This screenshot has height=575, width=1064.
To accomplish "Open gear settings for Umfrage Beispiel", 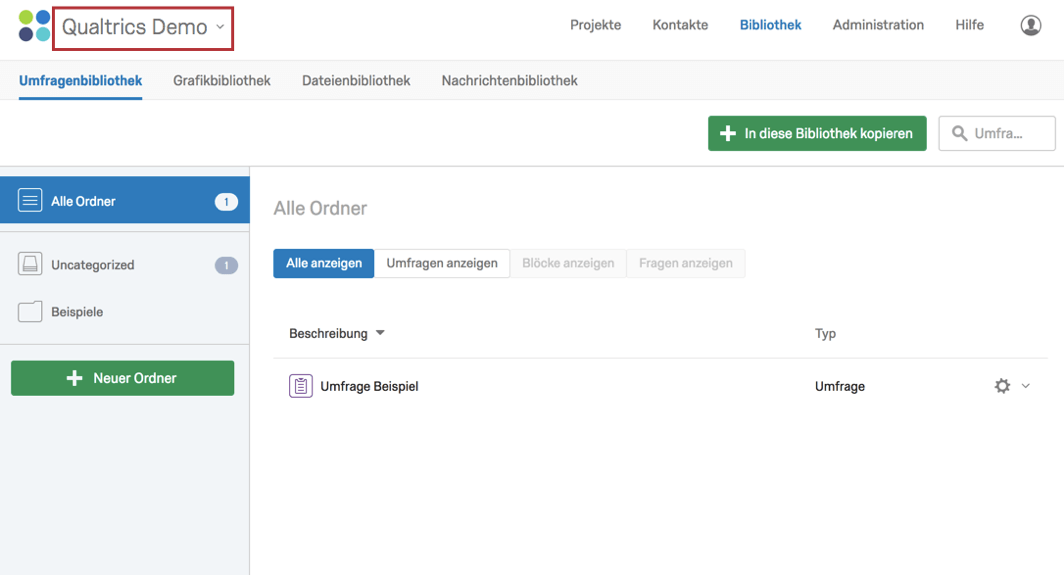I will [1002, 386].
